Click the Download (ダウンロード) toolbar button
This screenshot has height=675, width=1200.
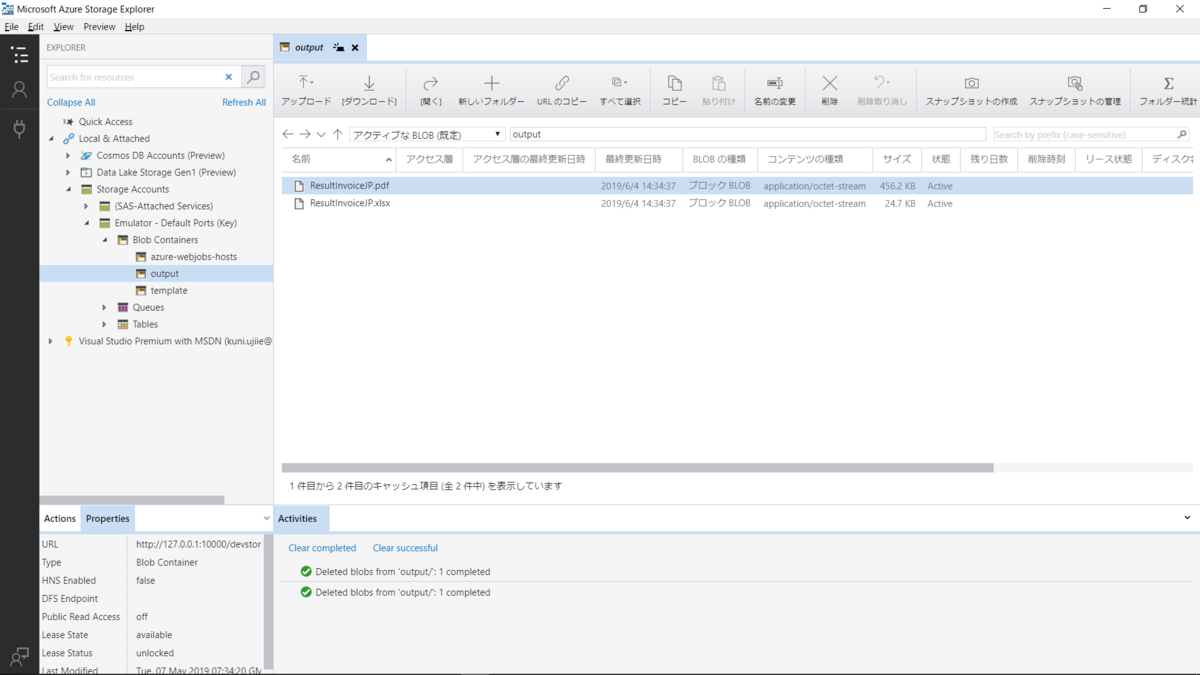click(369, 90)
